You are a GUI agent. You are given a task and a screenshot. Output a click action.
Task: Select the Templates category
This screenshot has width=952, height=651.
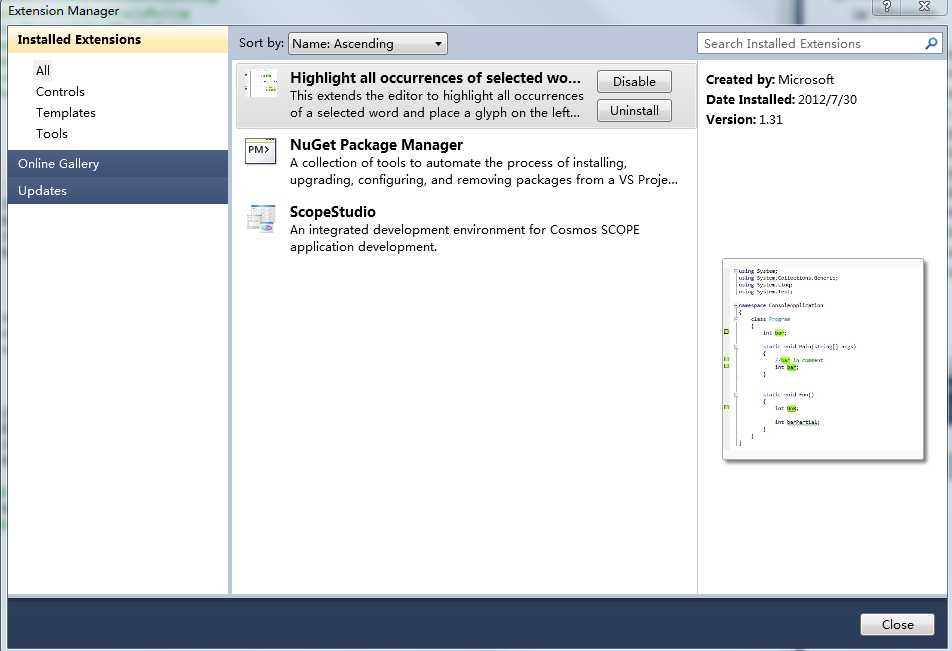tap(66, 113)
